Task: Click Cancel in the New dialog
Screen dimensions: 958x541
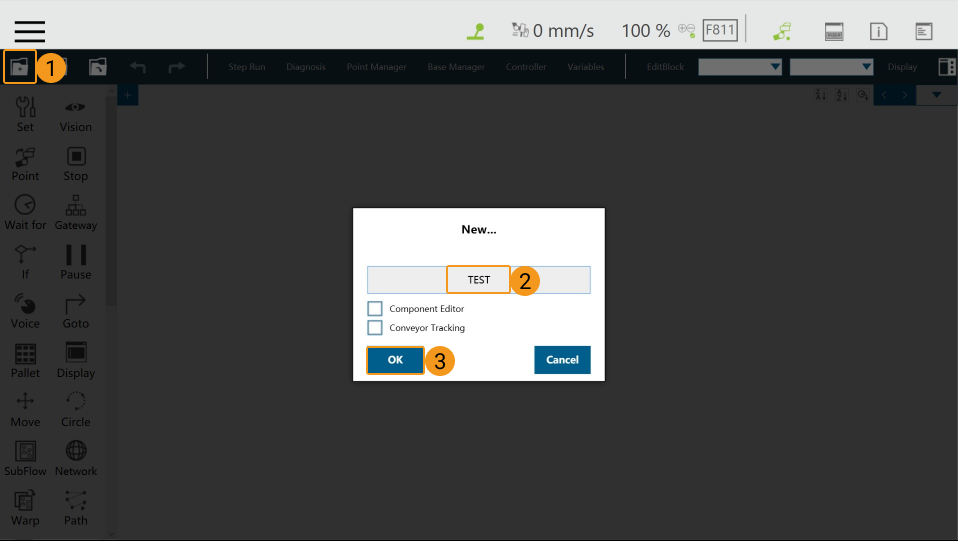Action: coord(562,360)
